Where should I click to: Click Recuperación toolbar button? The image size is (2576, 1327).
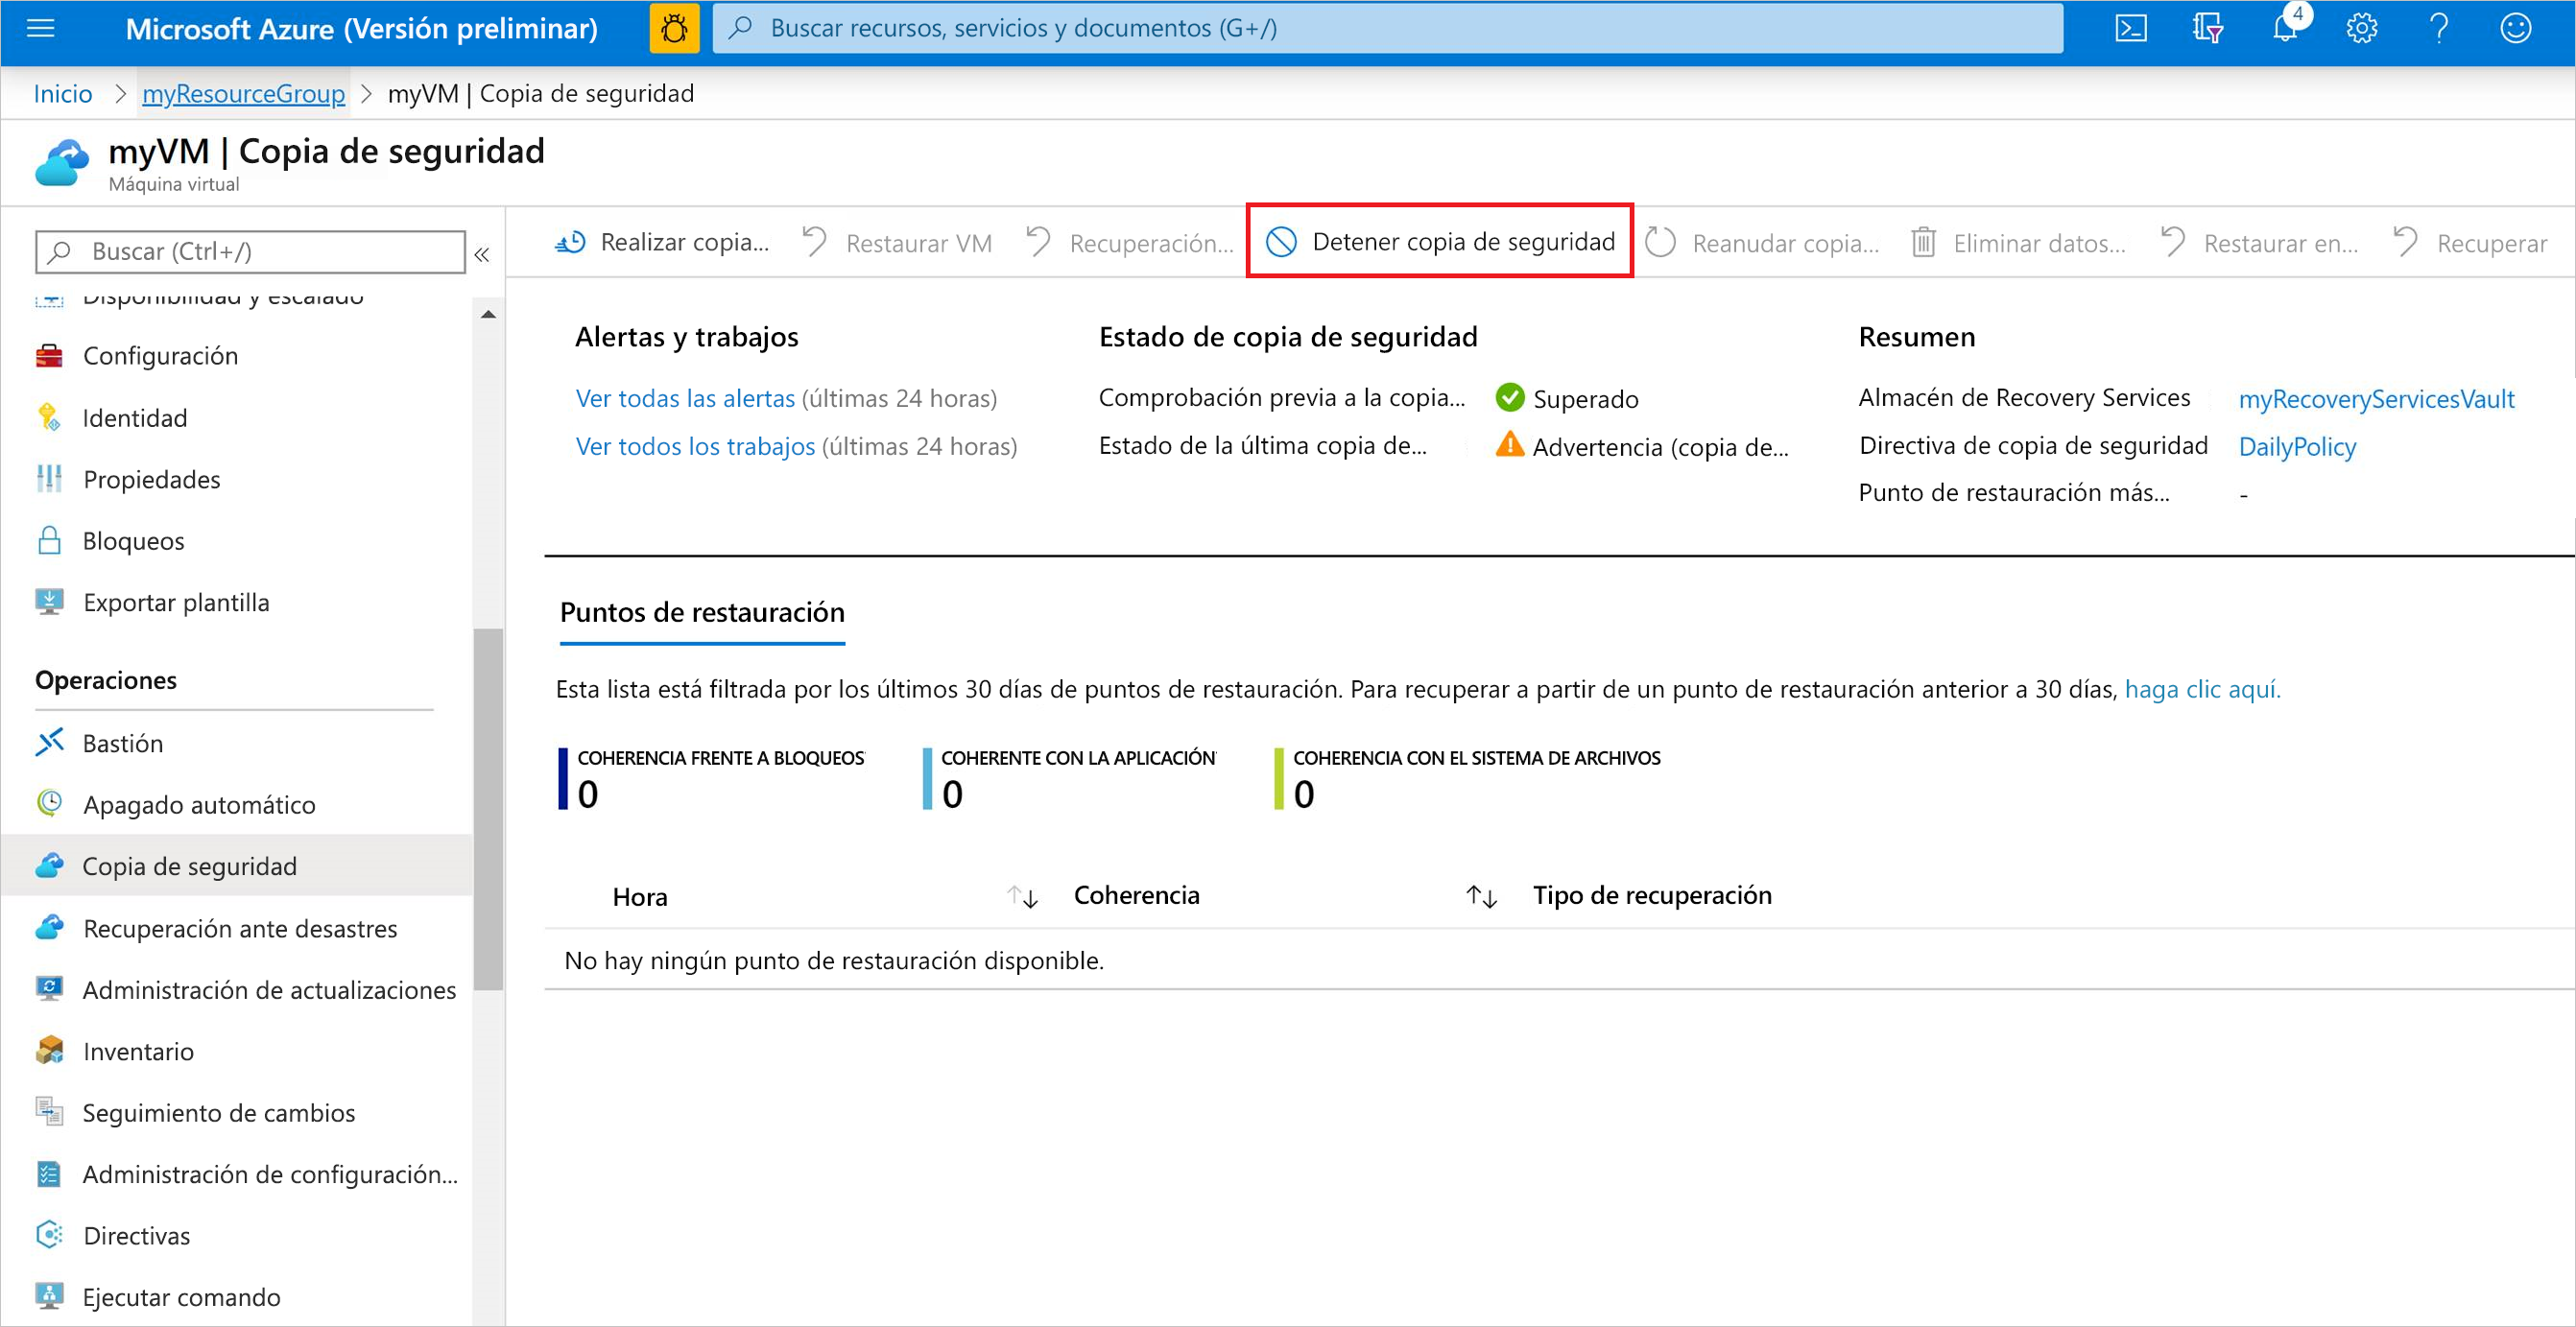click(x=1130, y=242)
